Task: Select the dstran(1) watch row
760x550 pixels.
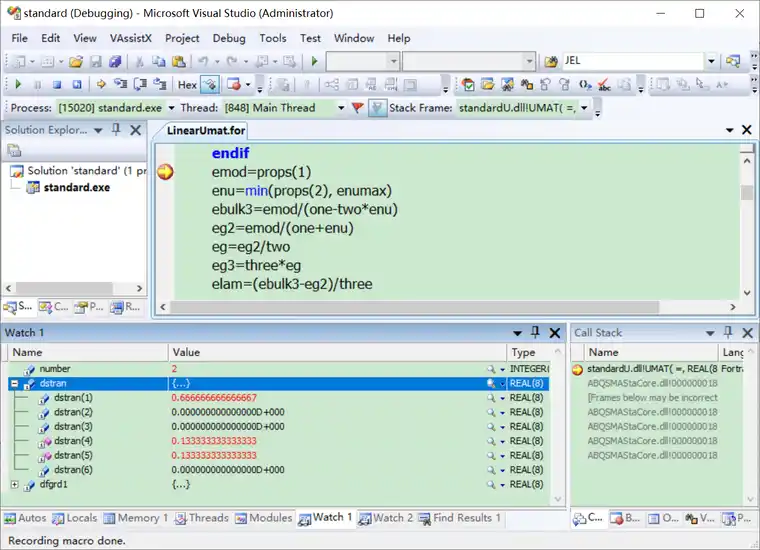Action: 279,398
